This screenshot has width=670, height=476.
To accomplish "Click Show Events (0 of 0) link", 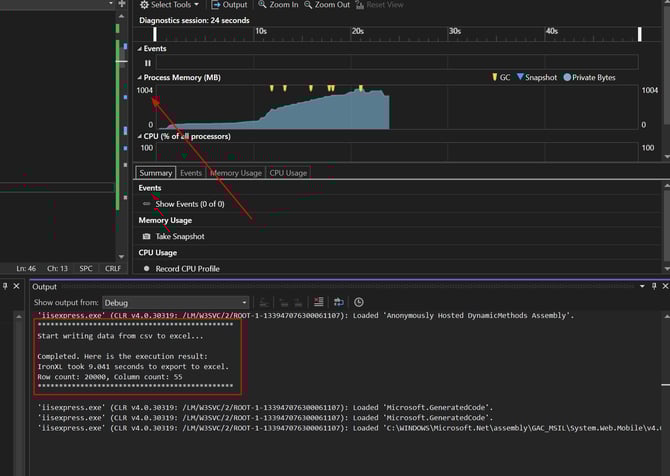I will pyautogui.click(x=190, y=204).
